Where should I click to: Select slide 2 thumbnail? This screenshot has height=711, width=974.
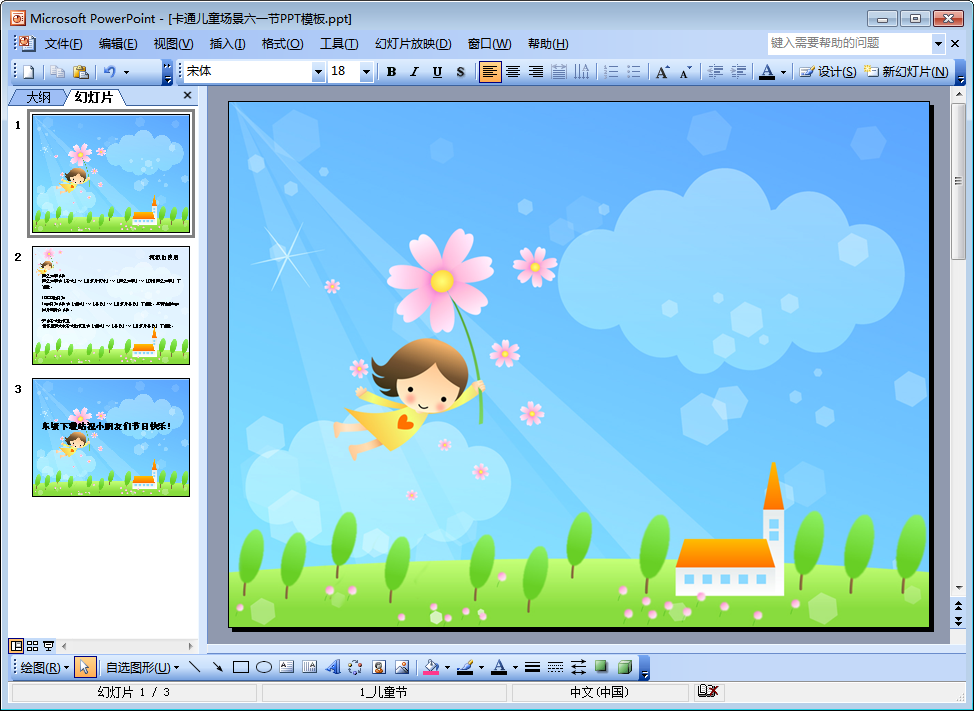pos(111,306)
